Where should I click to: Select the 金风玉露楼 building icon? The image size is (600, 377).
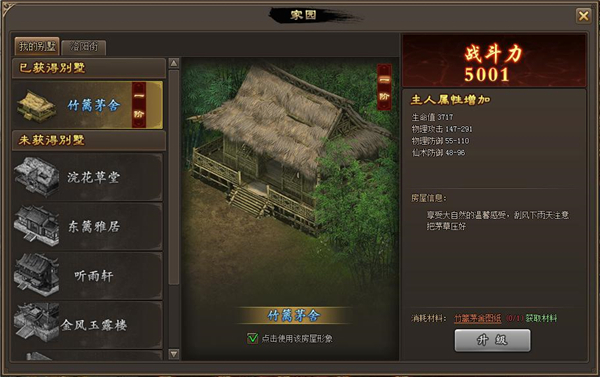37,323
